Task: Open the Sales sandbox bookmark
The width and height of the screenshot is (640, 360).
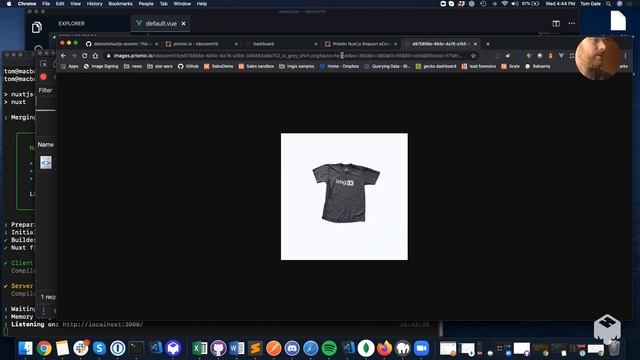Action: [256, 66]
